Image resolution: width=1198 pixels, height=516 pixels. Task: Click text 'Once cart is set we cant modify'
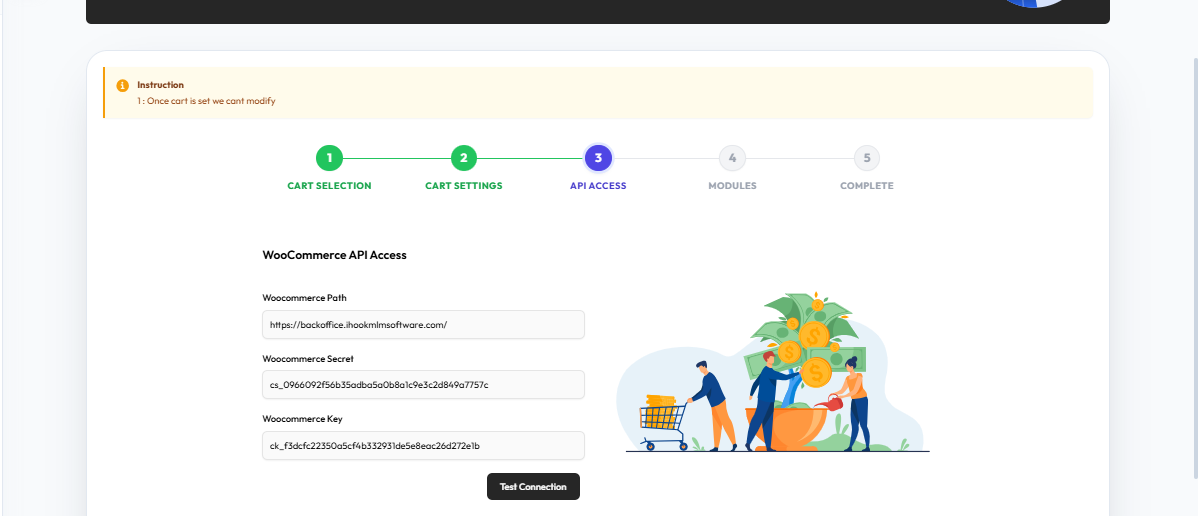(211, 101)
